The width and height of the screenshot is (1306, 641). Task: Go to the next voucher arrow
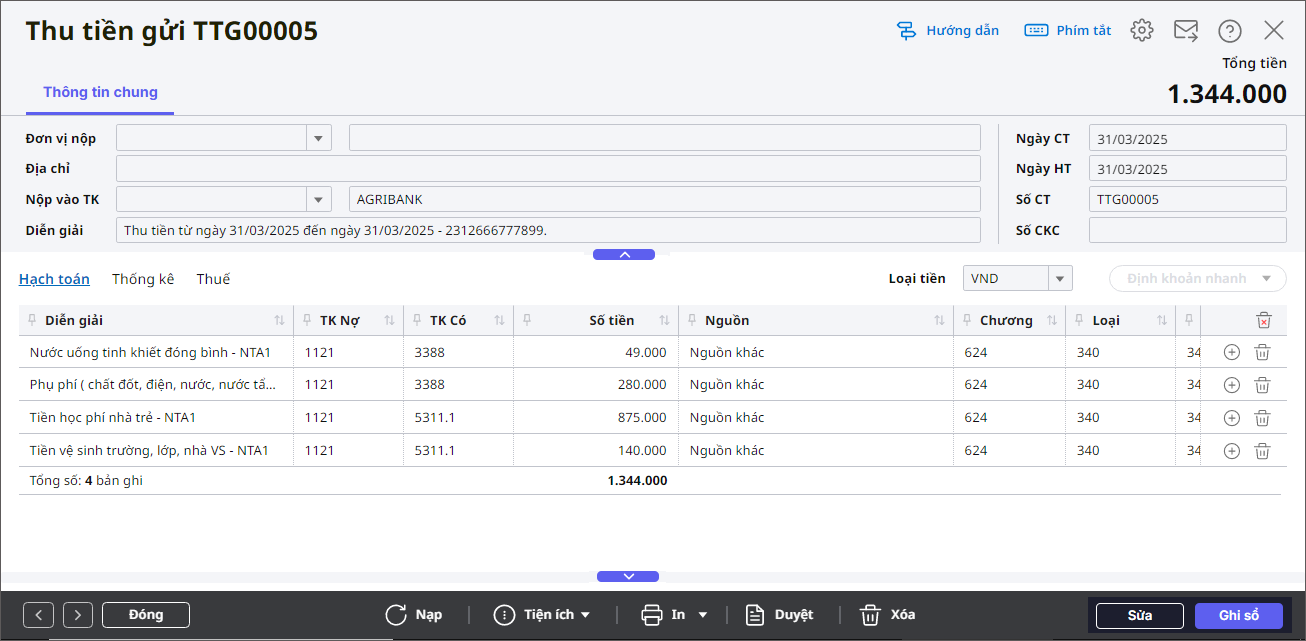[x=78, y=615]
